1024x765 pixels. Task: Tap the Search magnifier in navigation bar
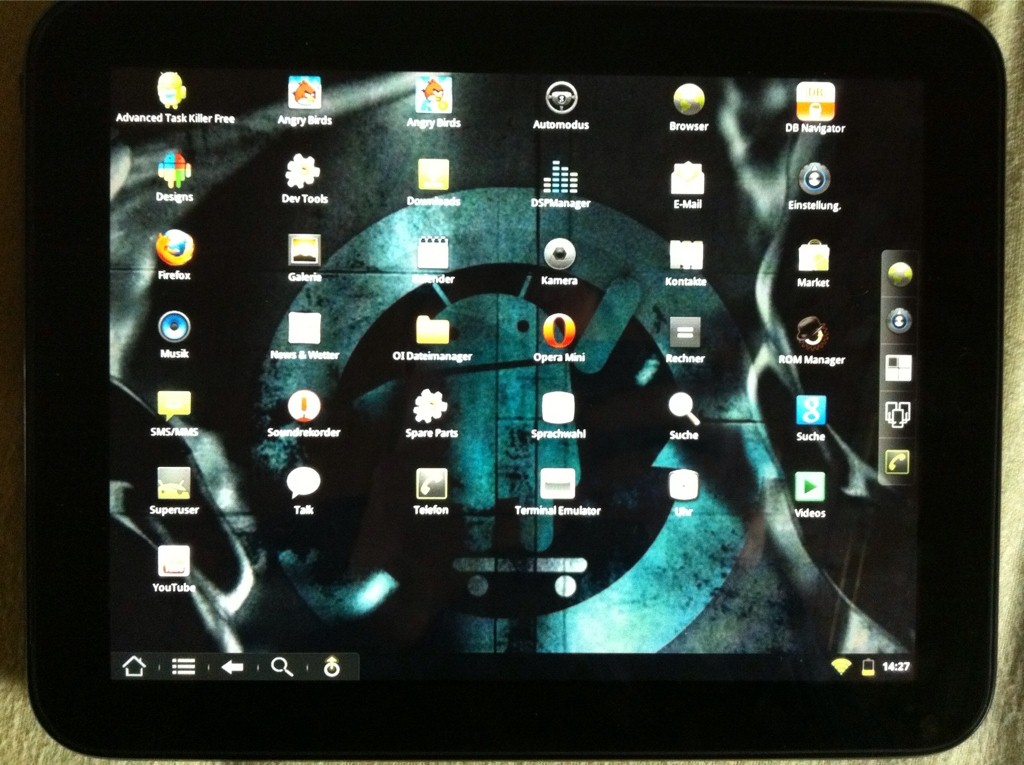(282, 667)
